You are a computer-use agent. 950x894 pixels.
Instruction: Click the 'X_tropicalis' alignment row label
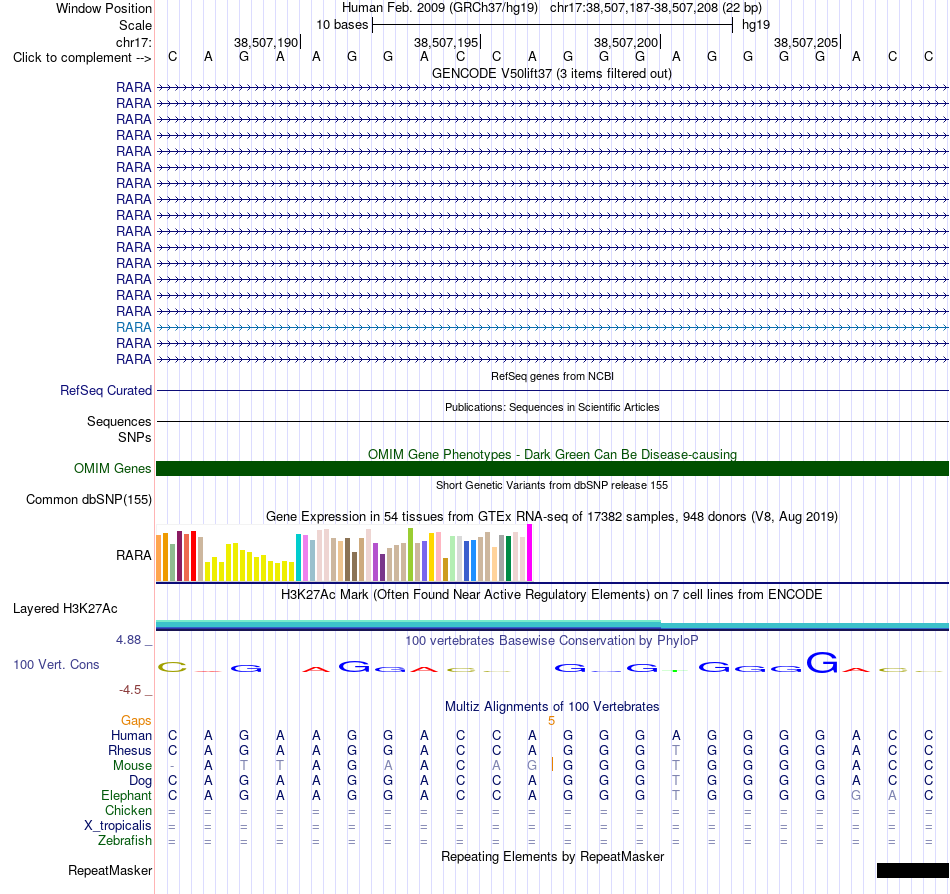118,826
